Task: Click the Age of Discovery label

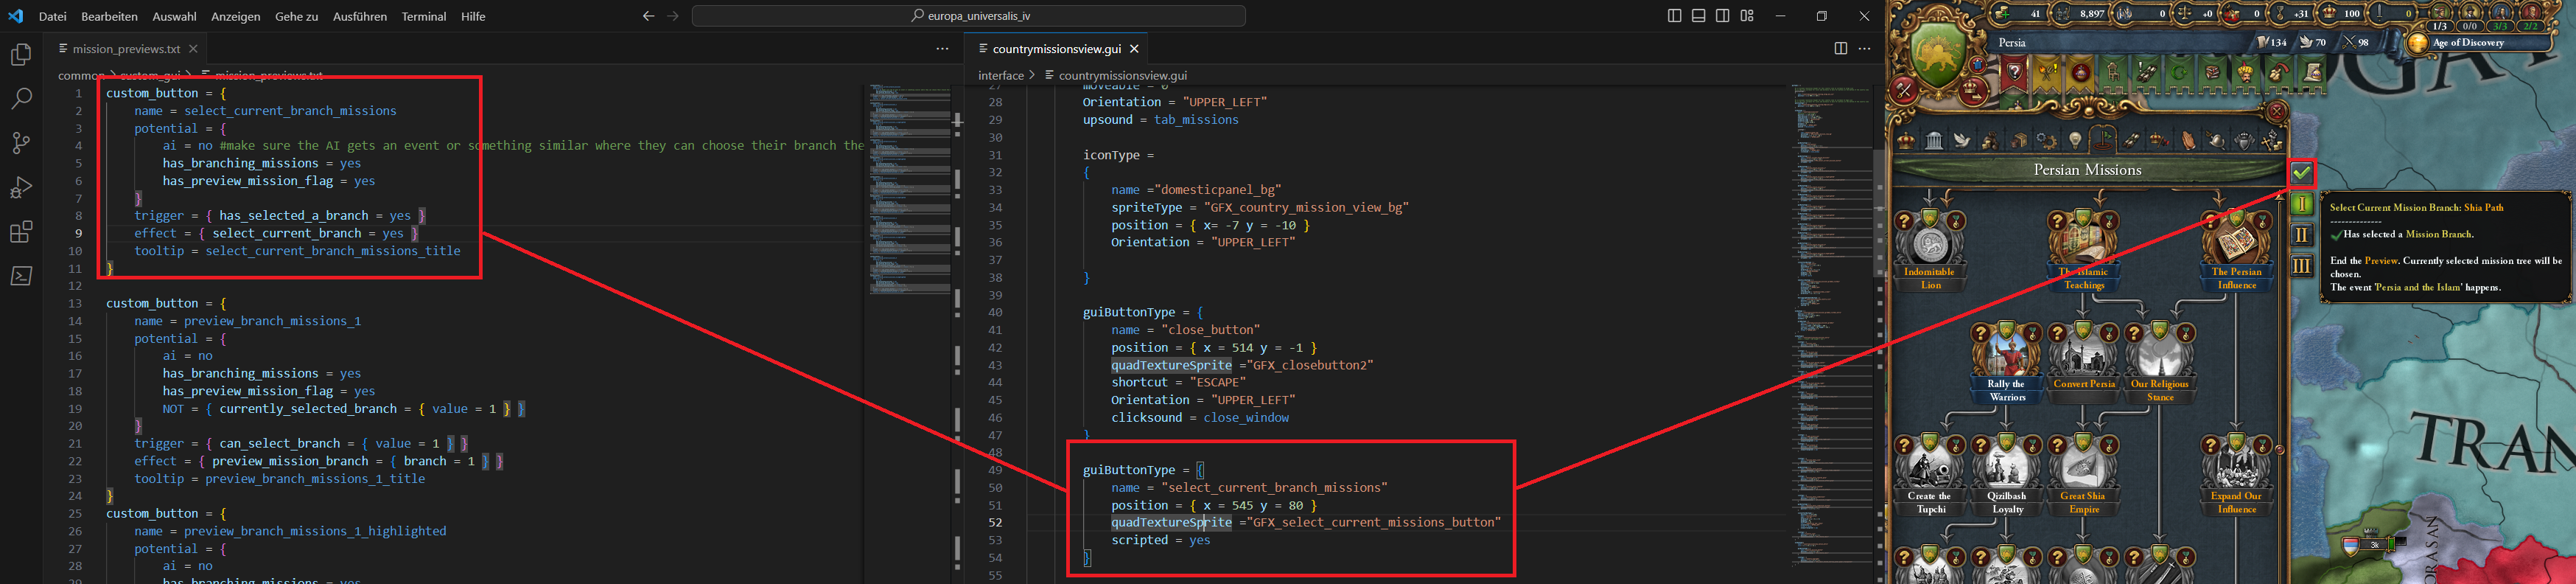Action: [x=2468, y=43]
